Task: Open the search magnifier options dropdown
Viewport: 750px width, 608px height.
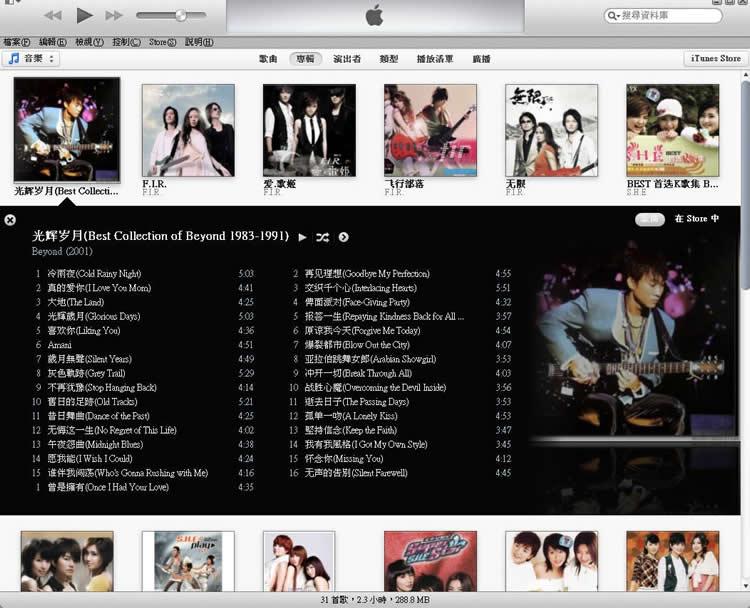Action: [613, 16]
